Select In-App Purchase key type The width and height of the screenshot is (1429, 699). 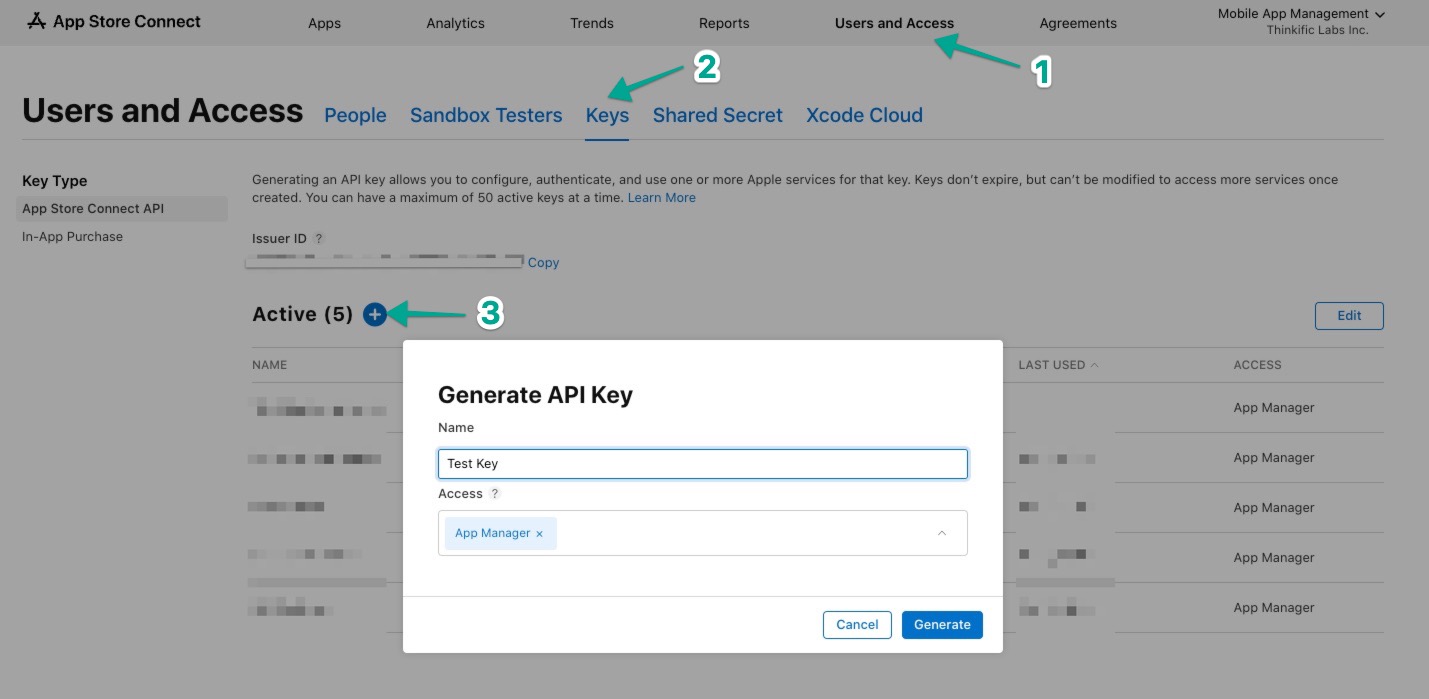(x=73, y=237)
